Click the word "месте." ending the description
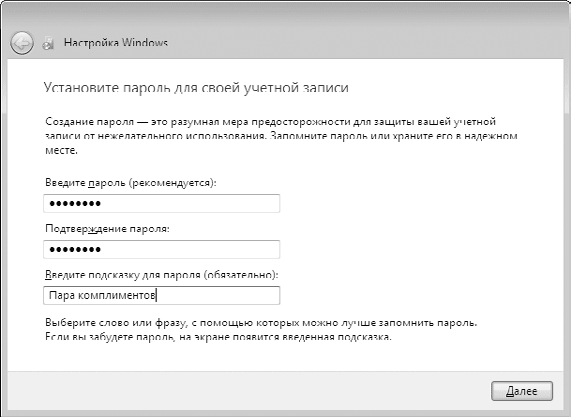571x417 pixels. coord(62,150)
